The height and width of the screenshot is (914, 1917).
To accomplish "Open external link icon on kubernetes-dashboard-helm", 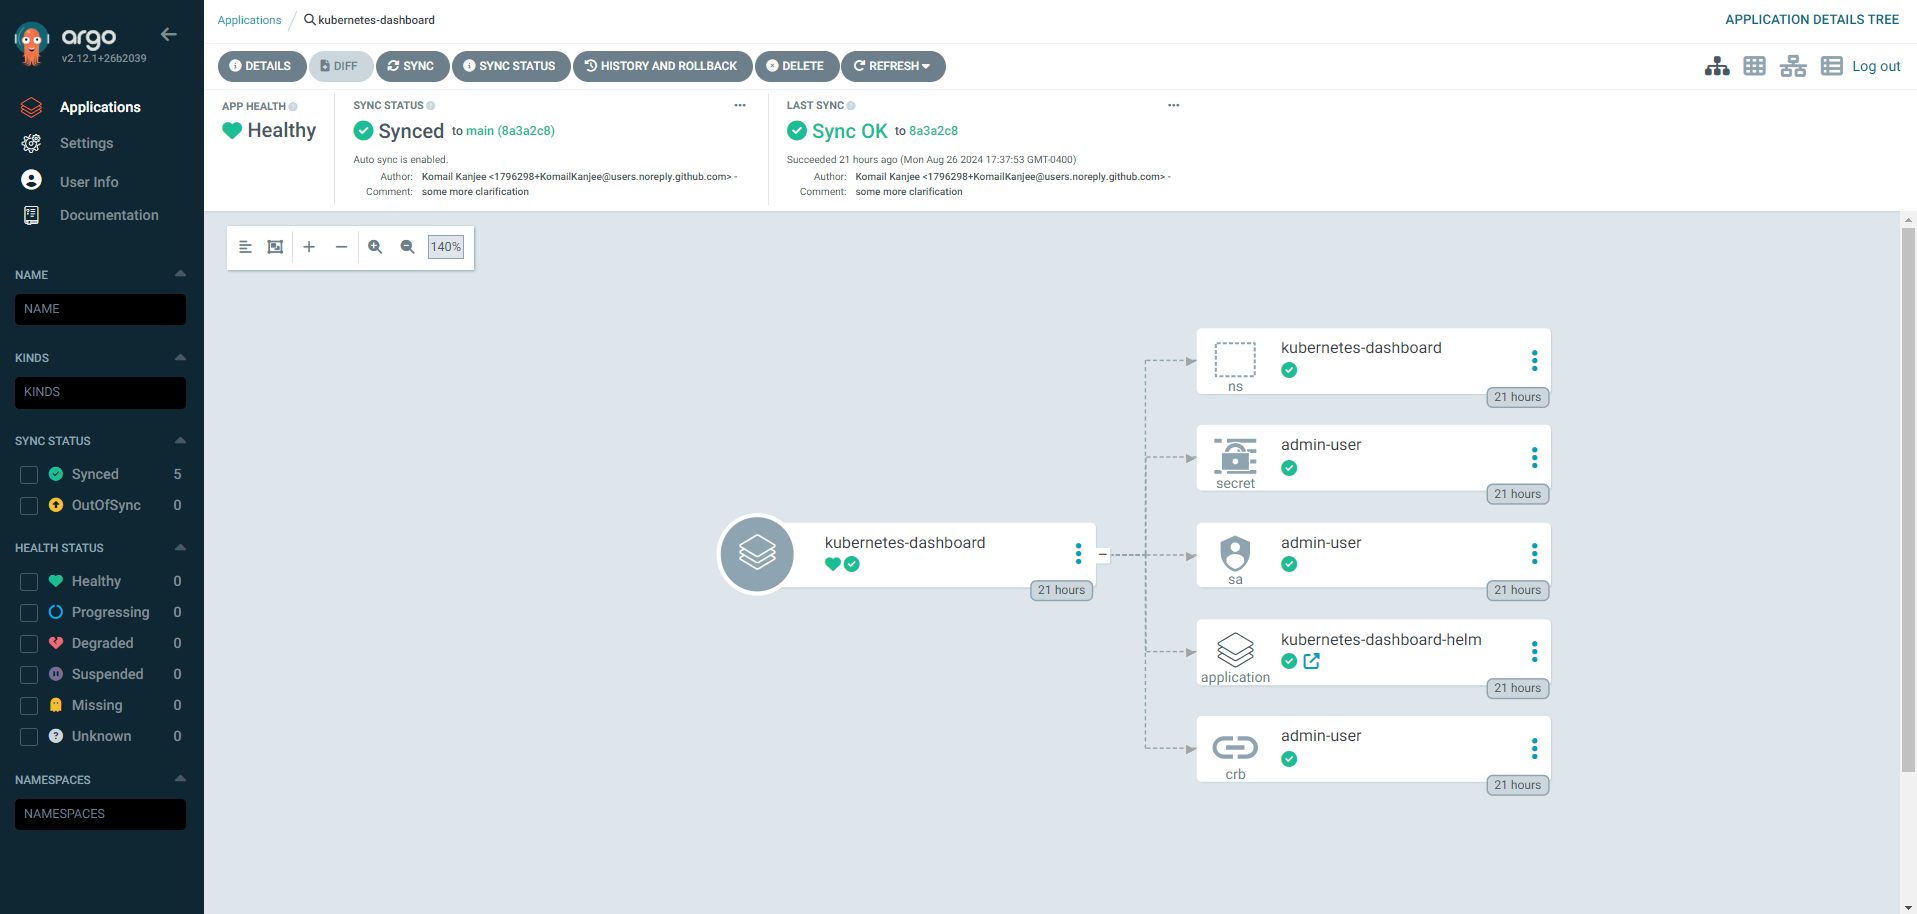I will (x=1311, y=661).
